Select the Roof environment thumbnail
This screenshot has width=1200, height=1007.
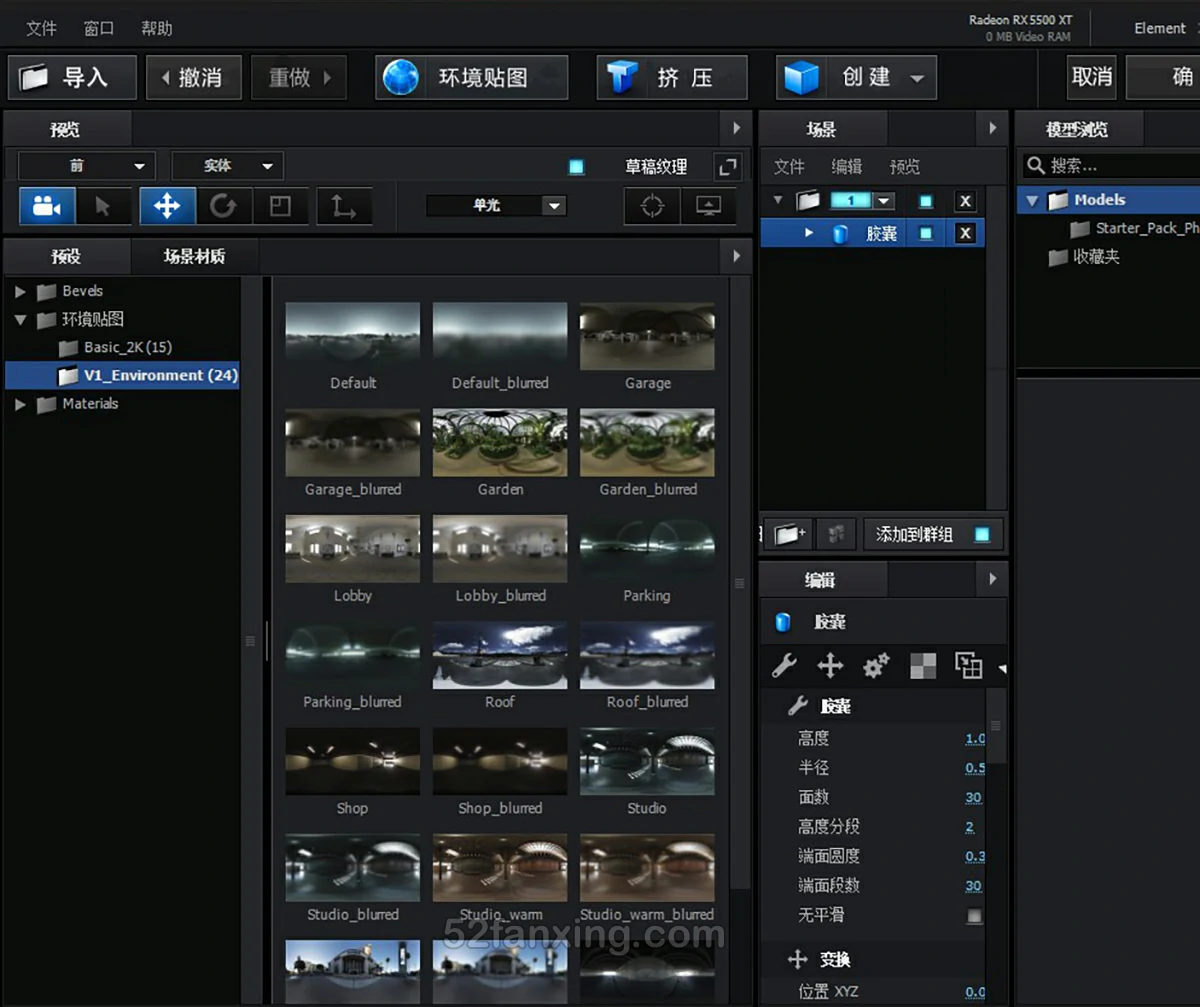(500, 656)
